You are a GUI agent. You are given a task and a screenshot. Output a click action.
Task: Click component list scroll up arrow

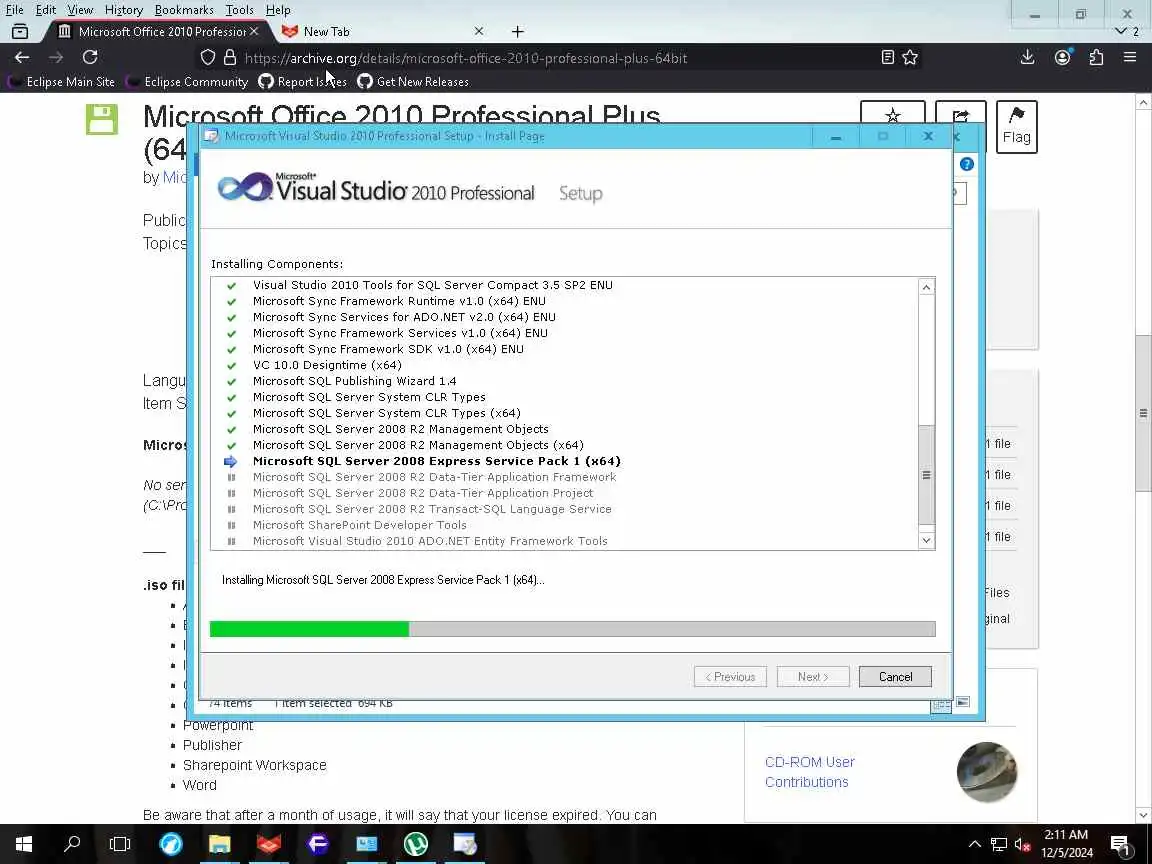tap(926, 287)
